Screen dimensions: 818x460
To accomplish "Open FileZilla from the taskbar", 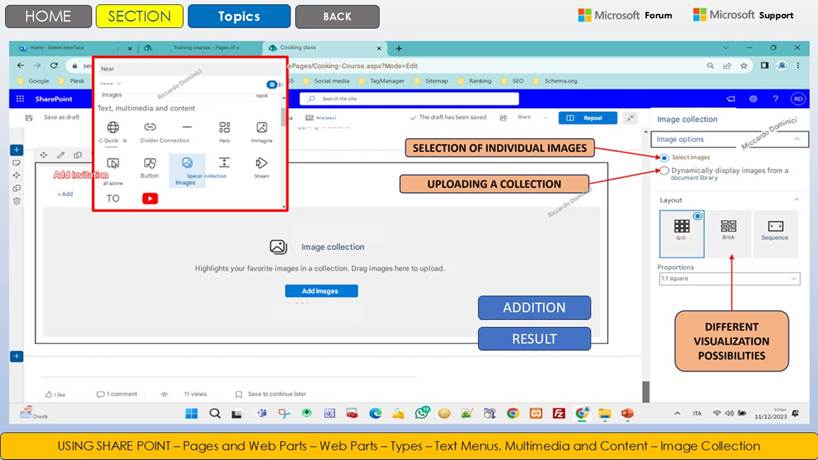I will point(559,414).
